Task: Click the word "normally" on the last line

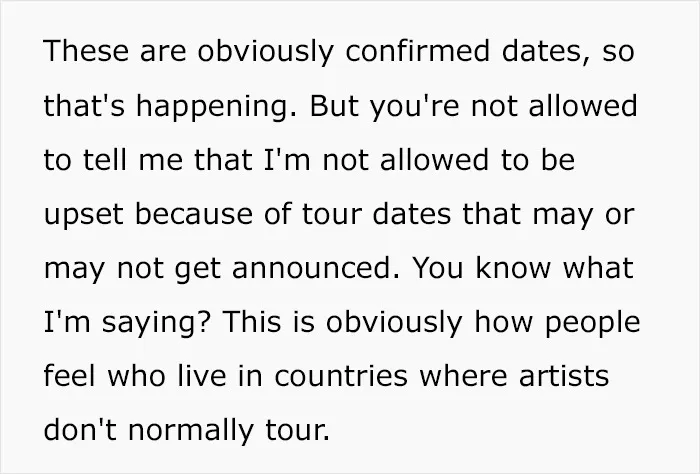Action: (191, 432)
